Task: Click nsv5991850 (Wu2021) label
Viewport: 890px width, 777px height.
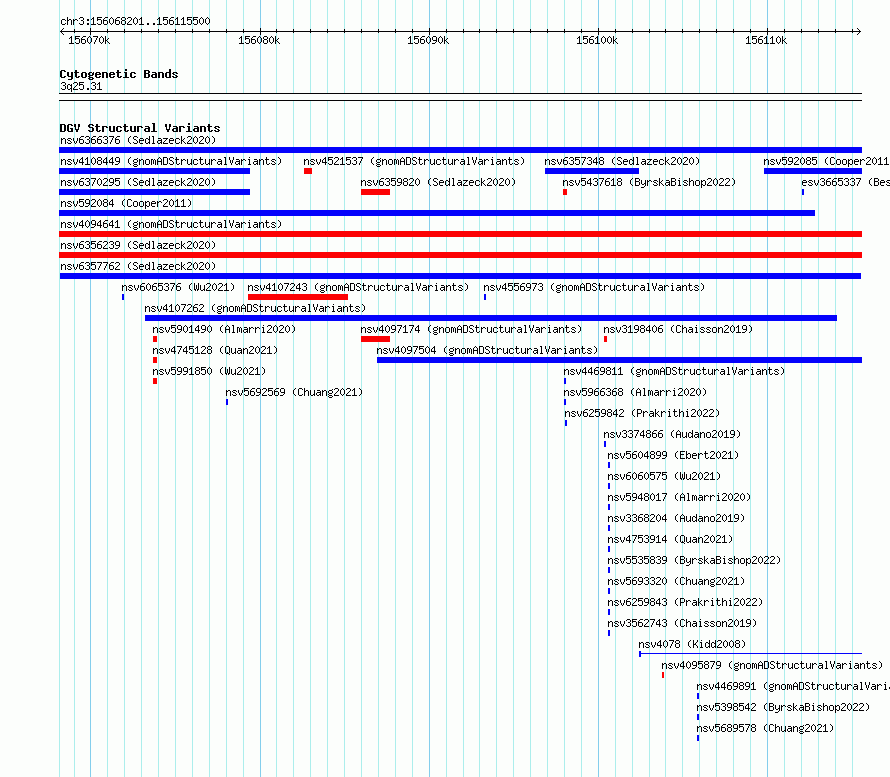Action: [x=209, y=371]
